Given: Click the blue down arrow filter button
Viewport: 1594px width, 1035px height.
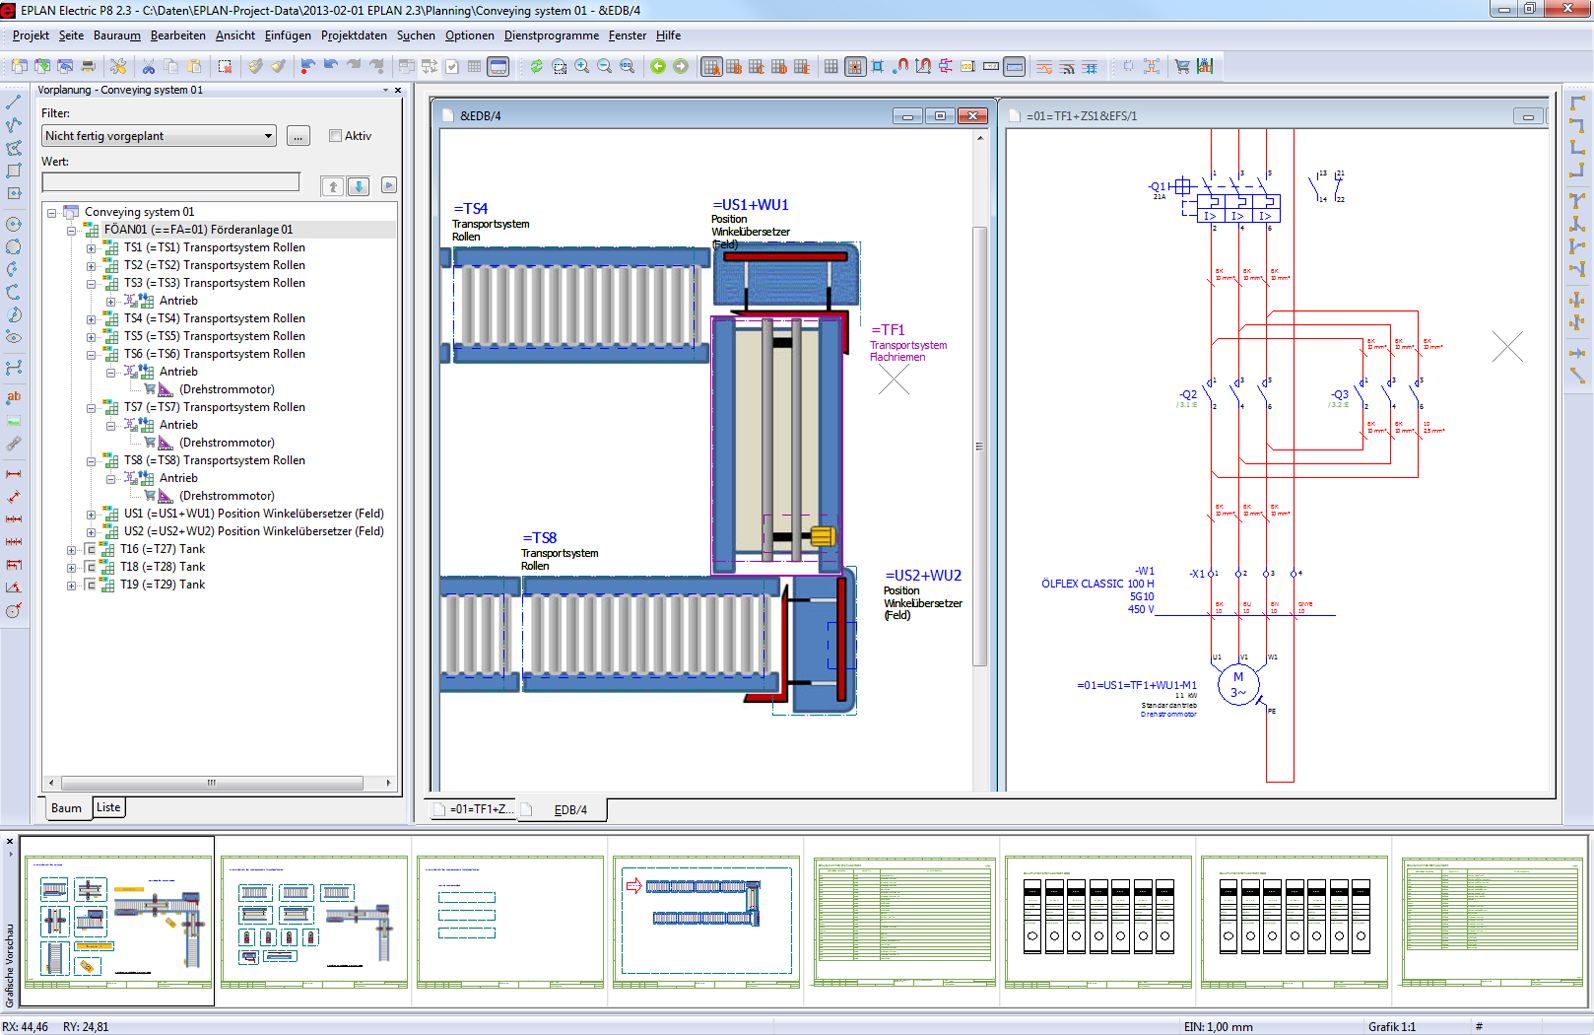Looking at the screenshot, I should [x=359, y=186].
